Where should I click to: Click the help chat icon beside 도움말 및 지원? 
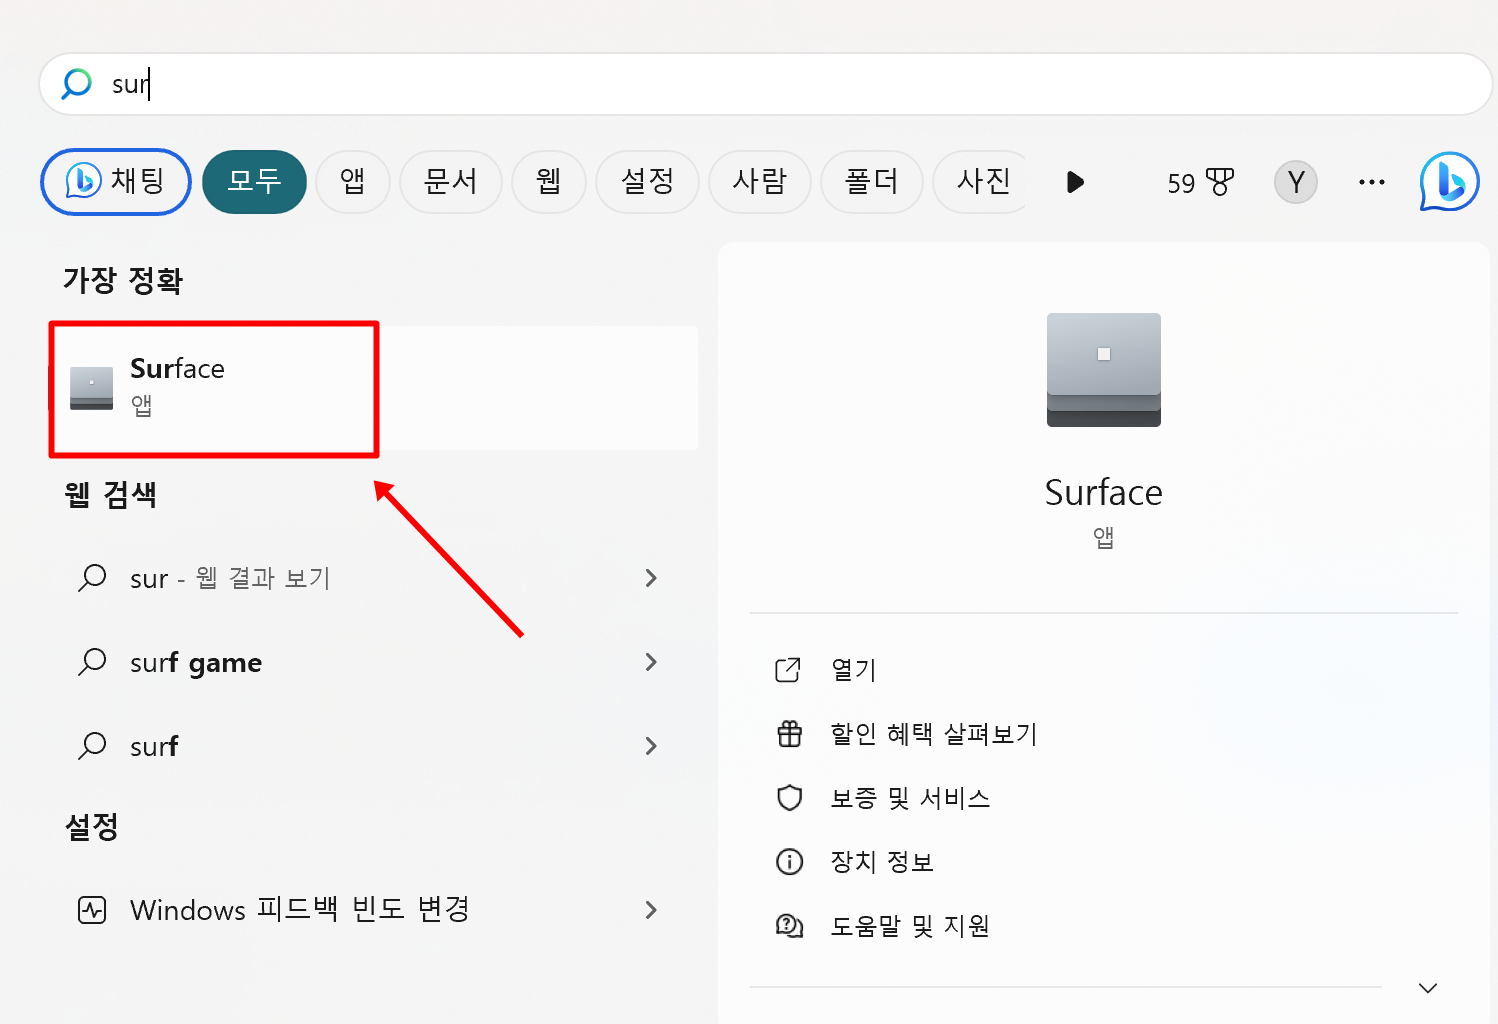pos(790,926)
